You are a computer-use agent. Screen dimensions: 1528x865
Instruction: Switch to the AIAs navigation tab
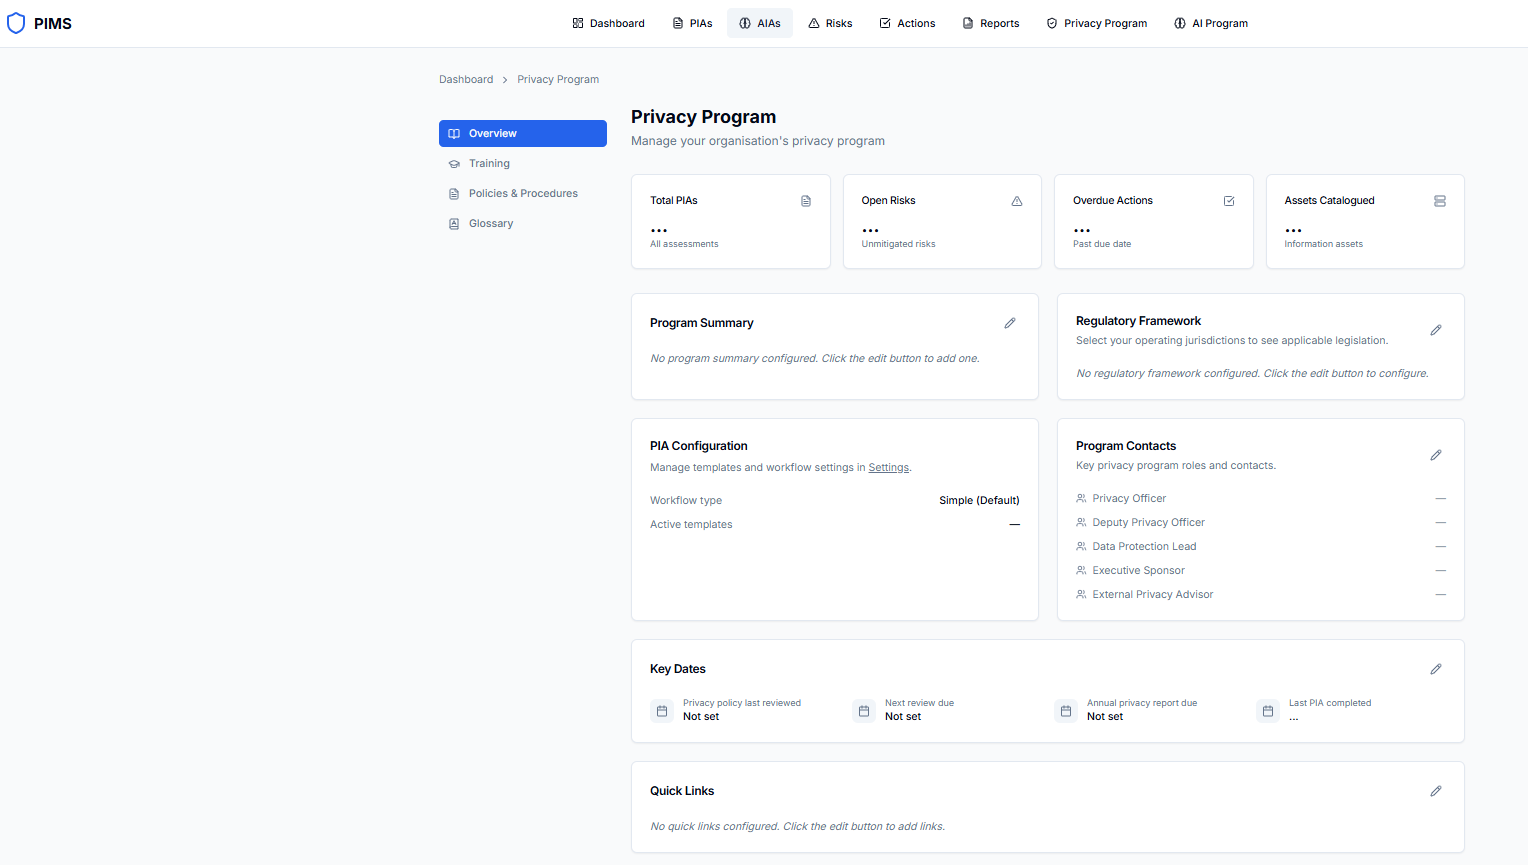click(x=760, y=23)
